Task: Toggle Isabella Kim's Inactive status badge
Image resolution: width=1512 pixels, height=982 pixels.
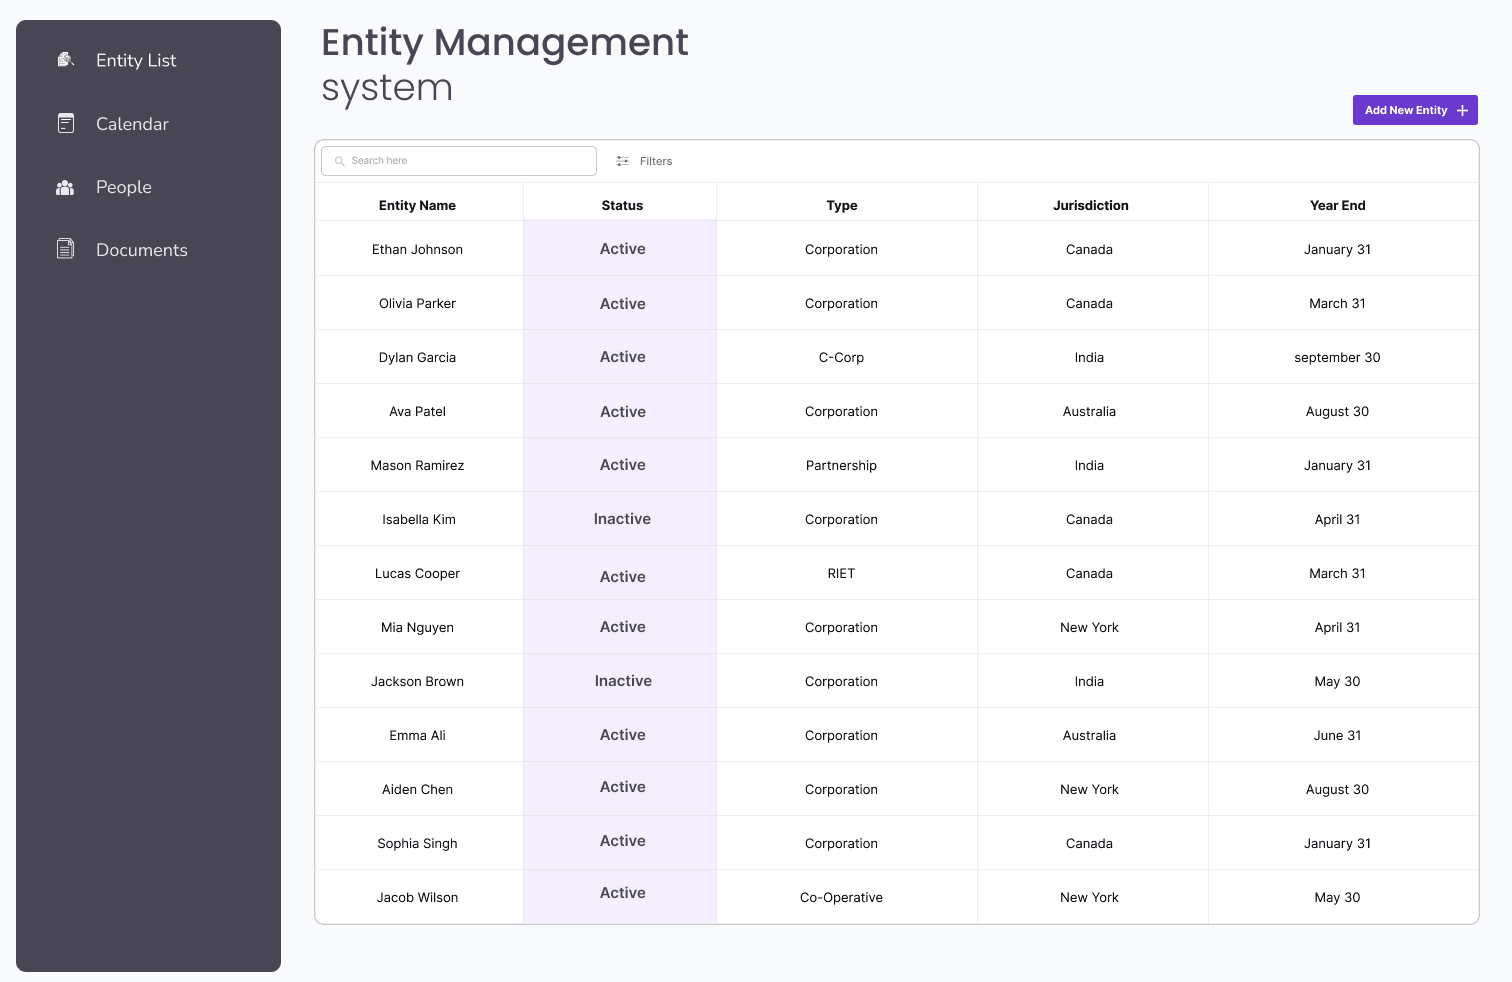Action: pos(621,518)
